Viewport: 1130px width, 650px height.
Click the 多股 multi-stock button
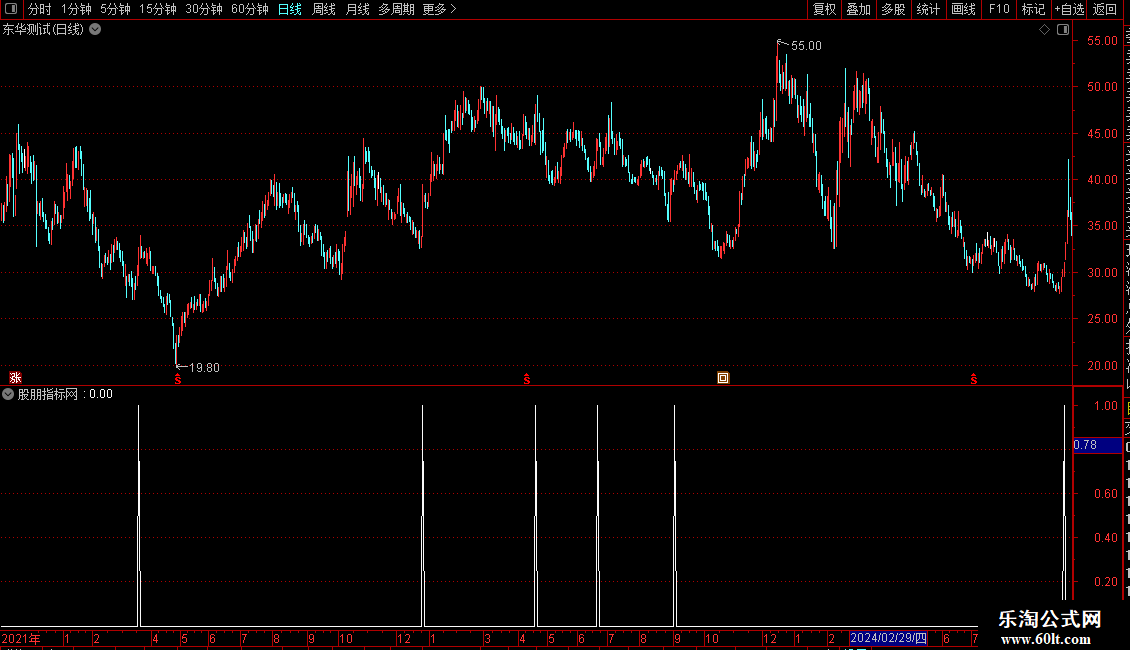click(x=894, y=9)
